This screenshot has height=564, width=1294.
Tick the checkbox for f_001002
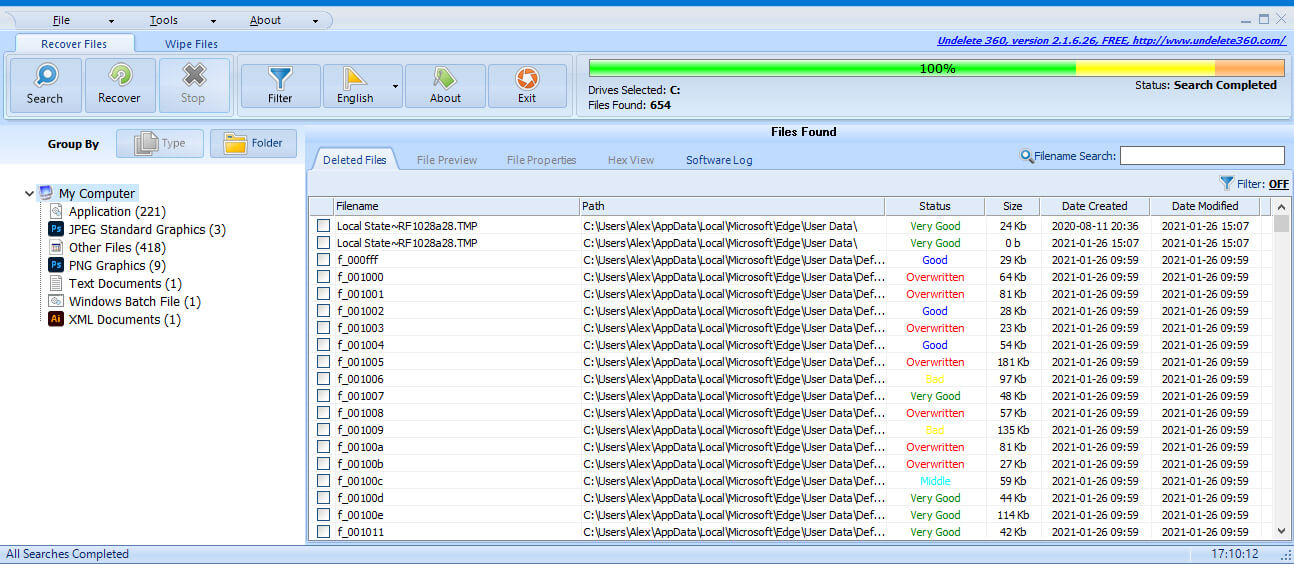point(323,311)
